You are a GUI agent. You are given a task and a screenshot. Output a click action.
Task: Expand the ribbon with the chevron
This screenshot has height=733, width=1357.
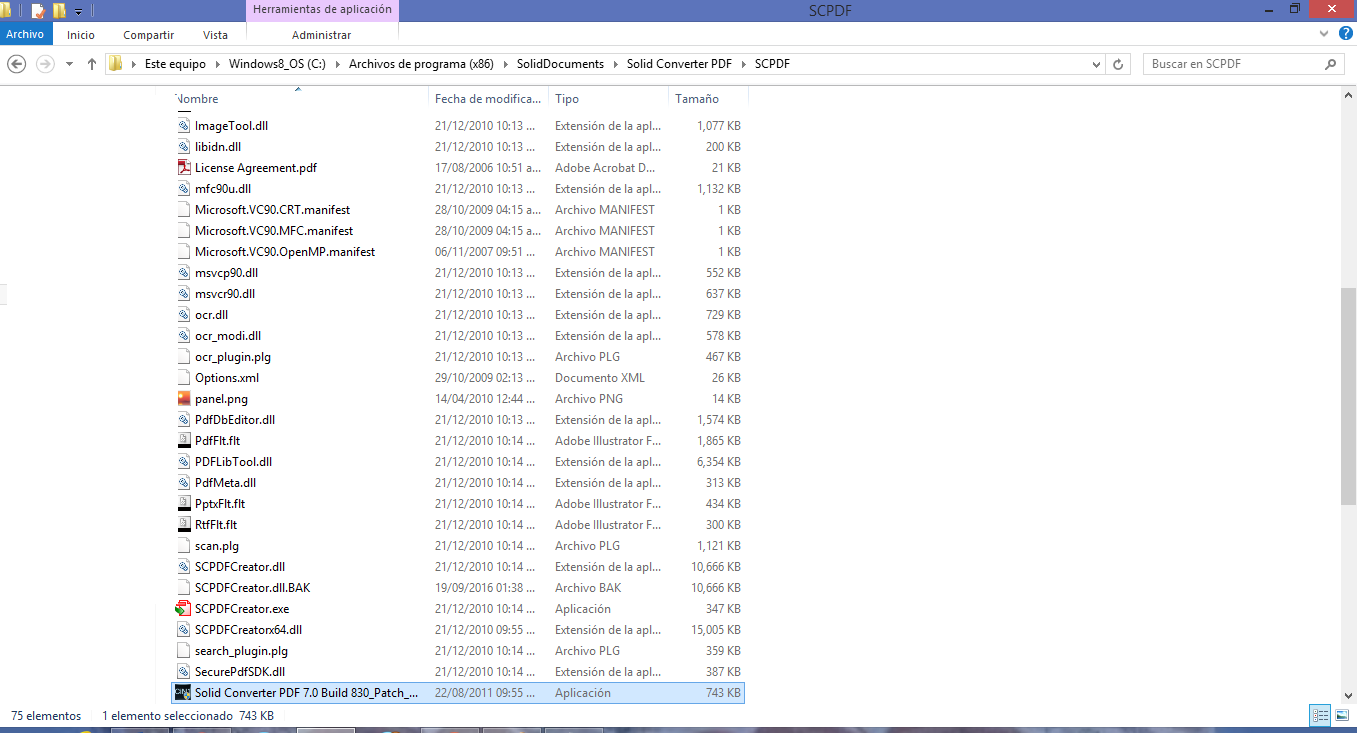pos(1323,34)
